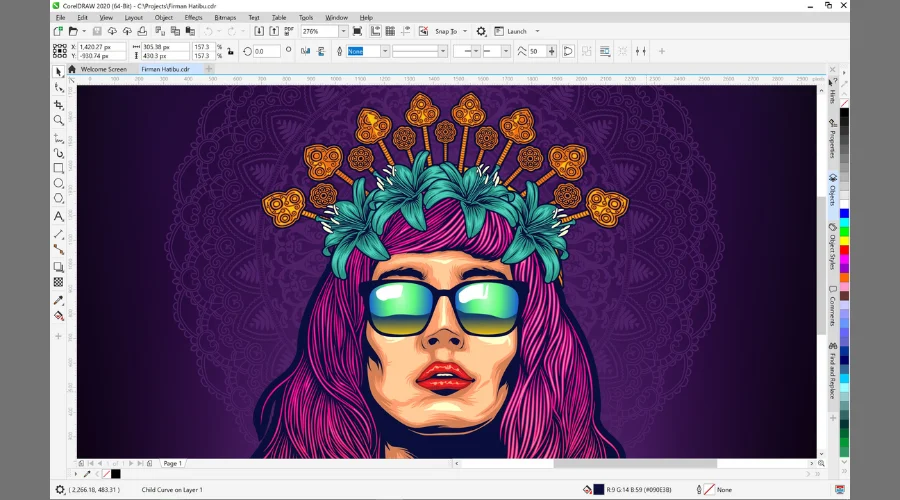Select the Transparency tool
900x500 pixels.
click(59, 282)
